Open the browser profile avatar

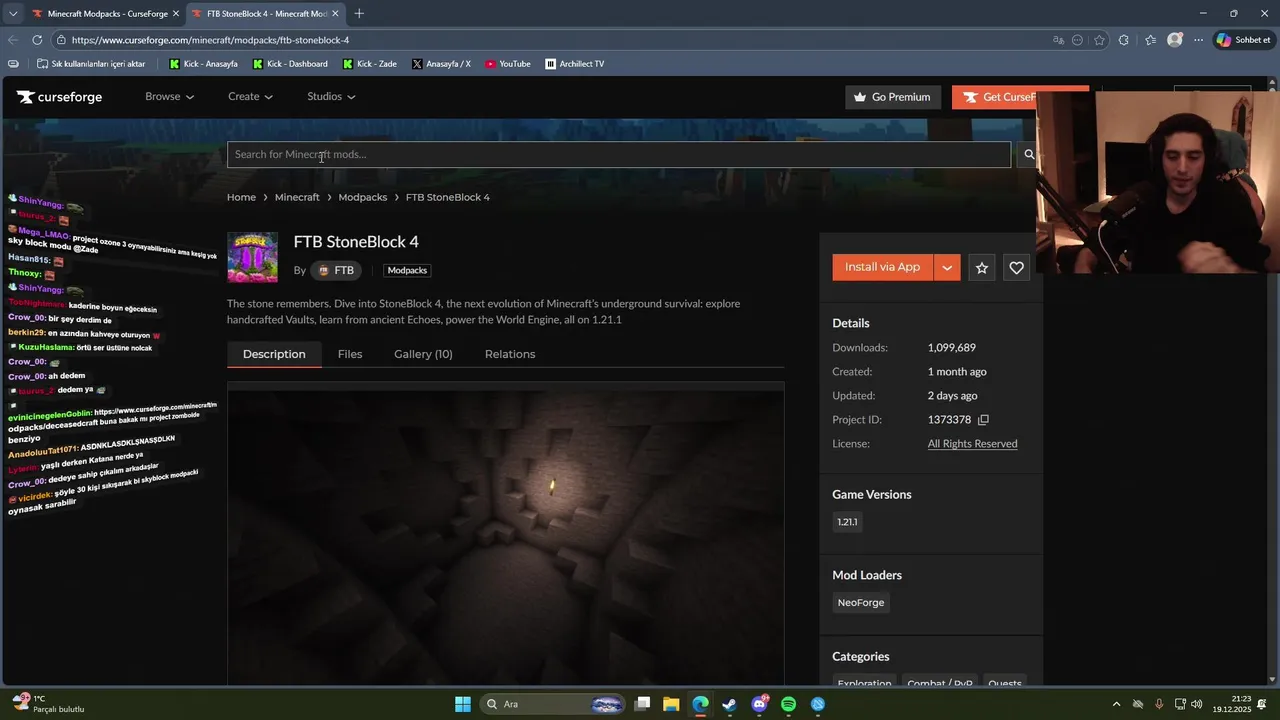pyautogui.click(x=1174, y=40)
